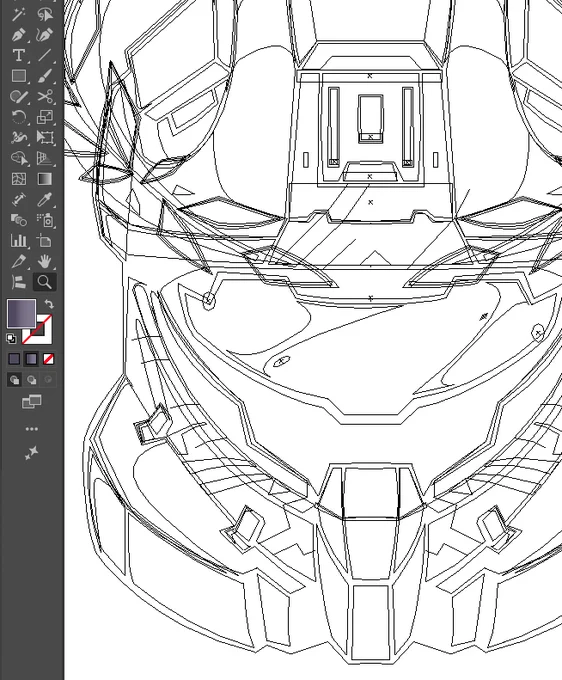Viewport: 562px width, 680px height.
Task: Select the Lasso tool
Action: click(45, 14)
